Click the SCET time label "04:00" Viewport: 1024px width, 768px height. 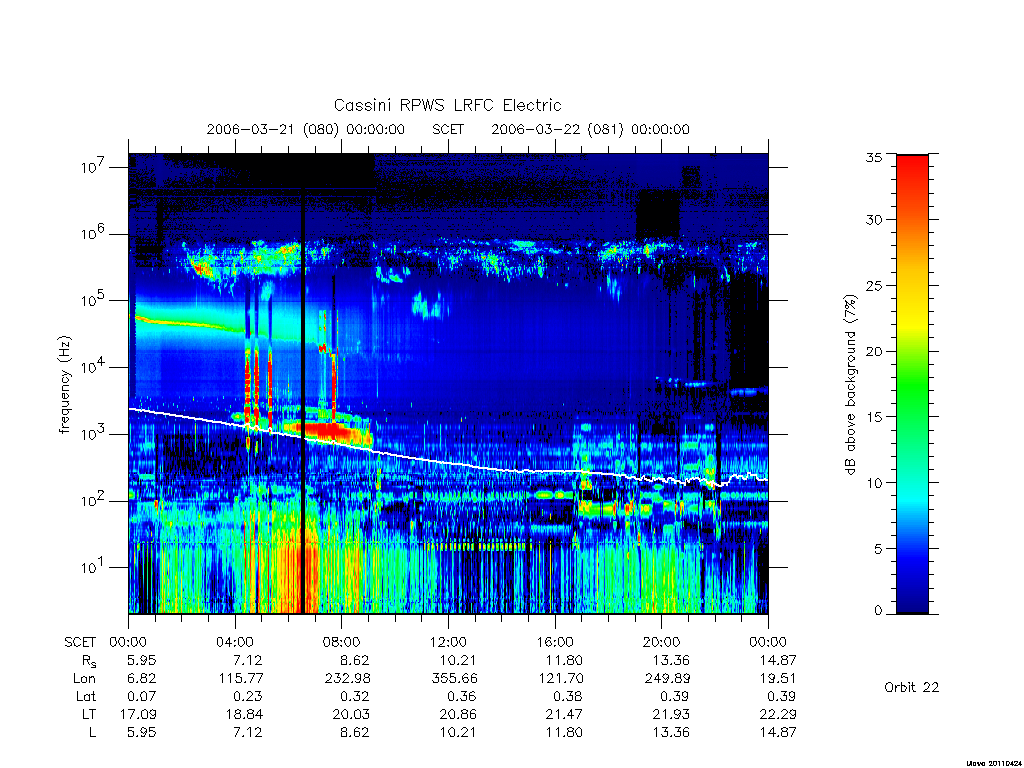tap(234, 642)
